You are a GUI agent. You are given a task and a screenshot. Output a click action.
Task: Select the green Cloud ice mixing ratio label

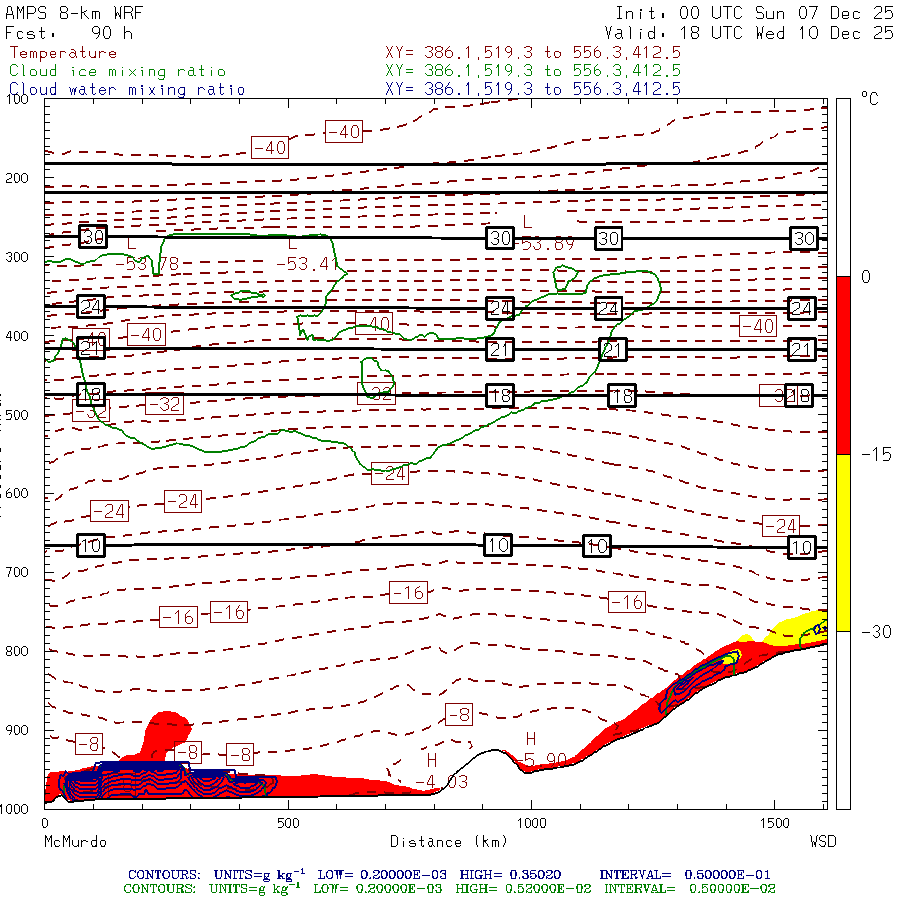[x=117, y=71]
